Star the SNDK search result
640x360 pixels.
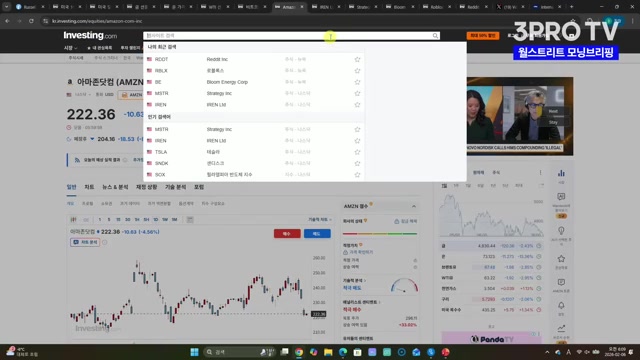[357, 163]
